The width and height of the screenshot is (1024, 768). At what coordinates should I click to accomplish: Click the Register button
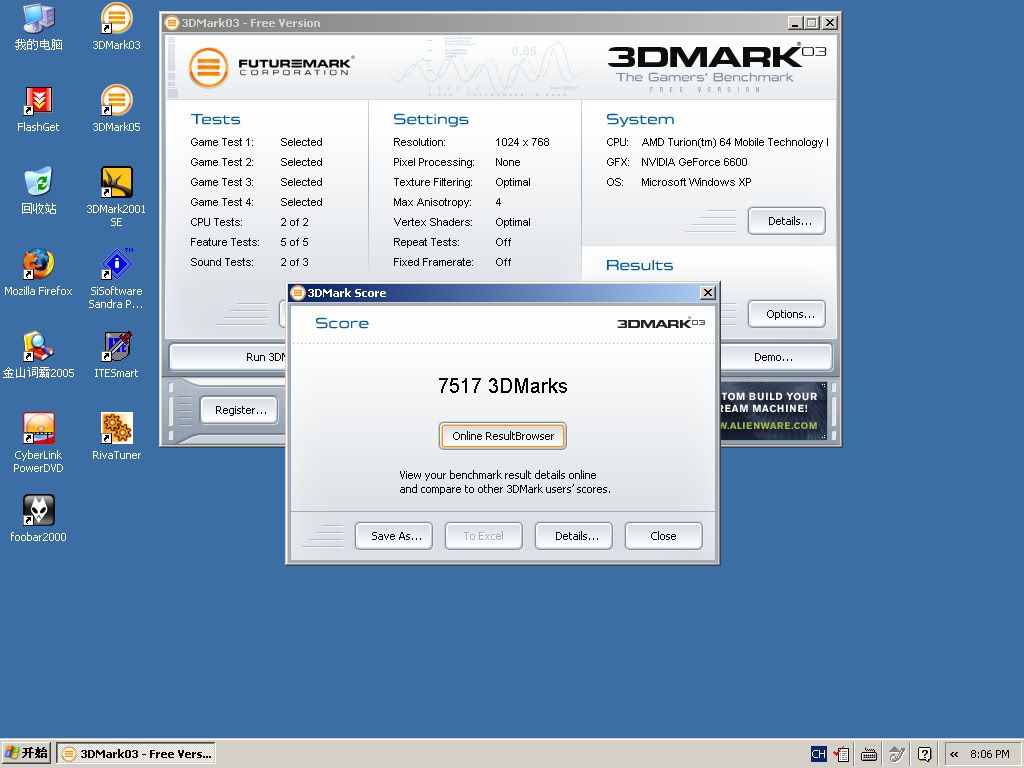pyautogui.click(x=241, y=410)
